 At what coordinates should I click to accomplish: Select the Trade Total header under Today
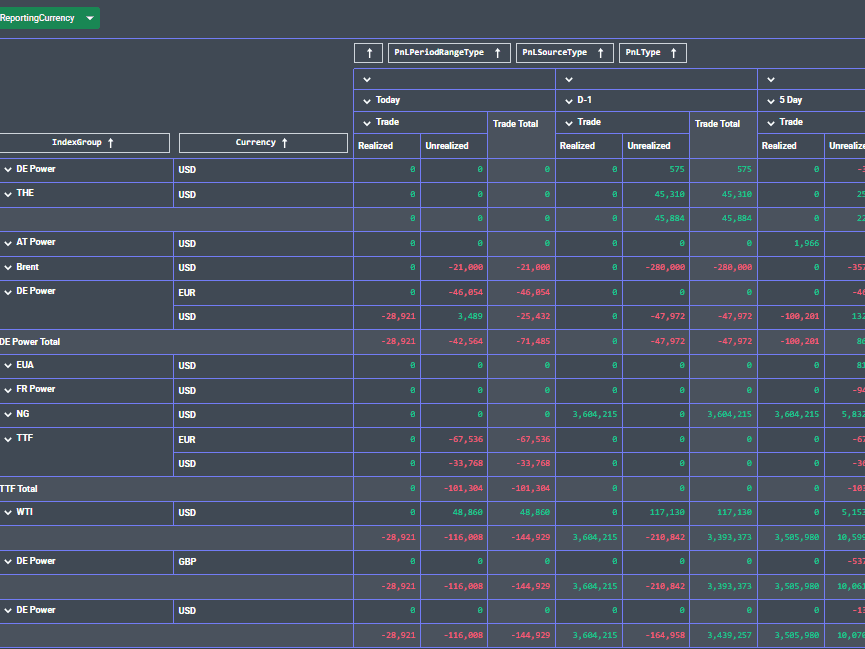coord(515,124)
